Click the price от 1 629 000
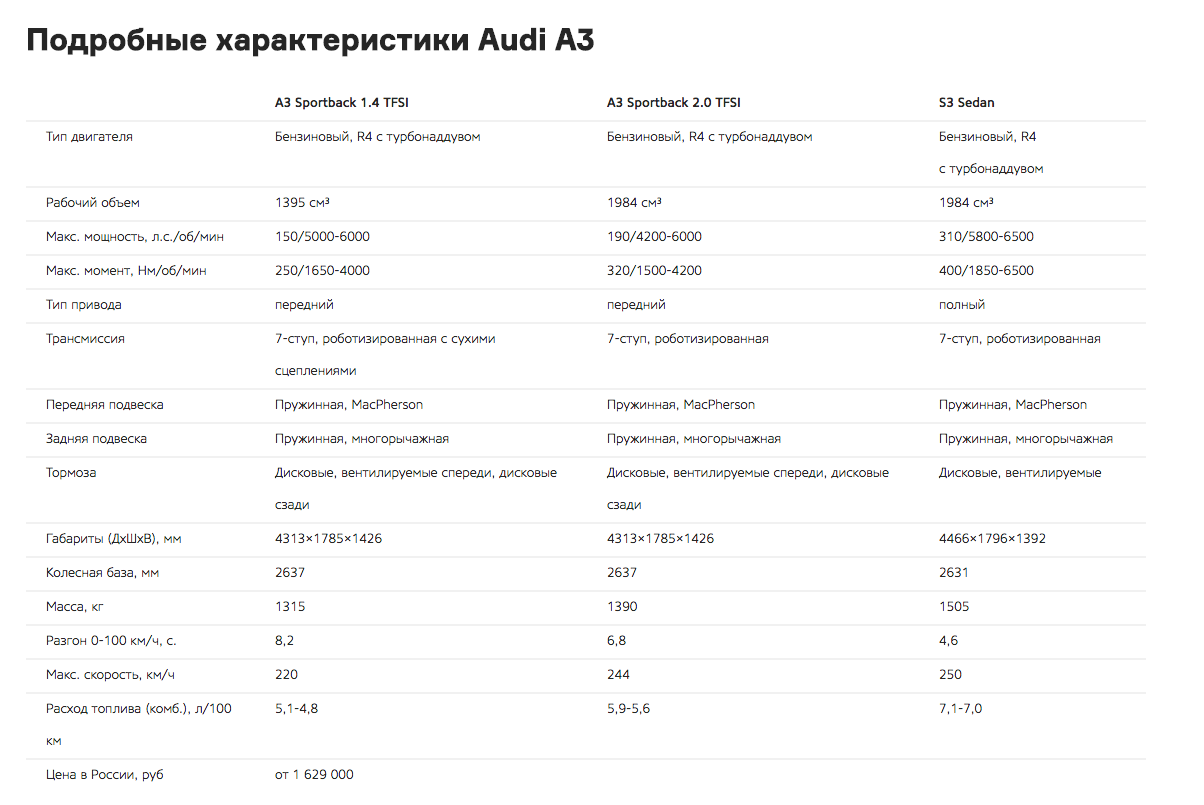The image size is (1204, 805). pos(314,775)
